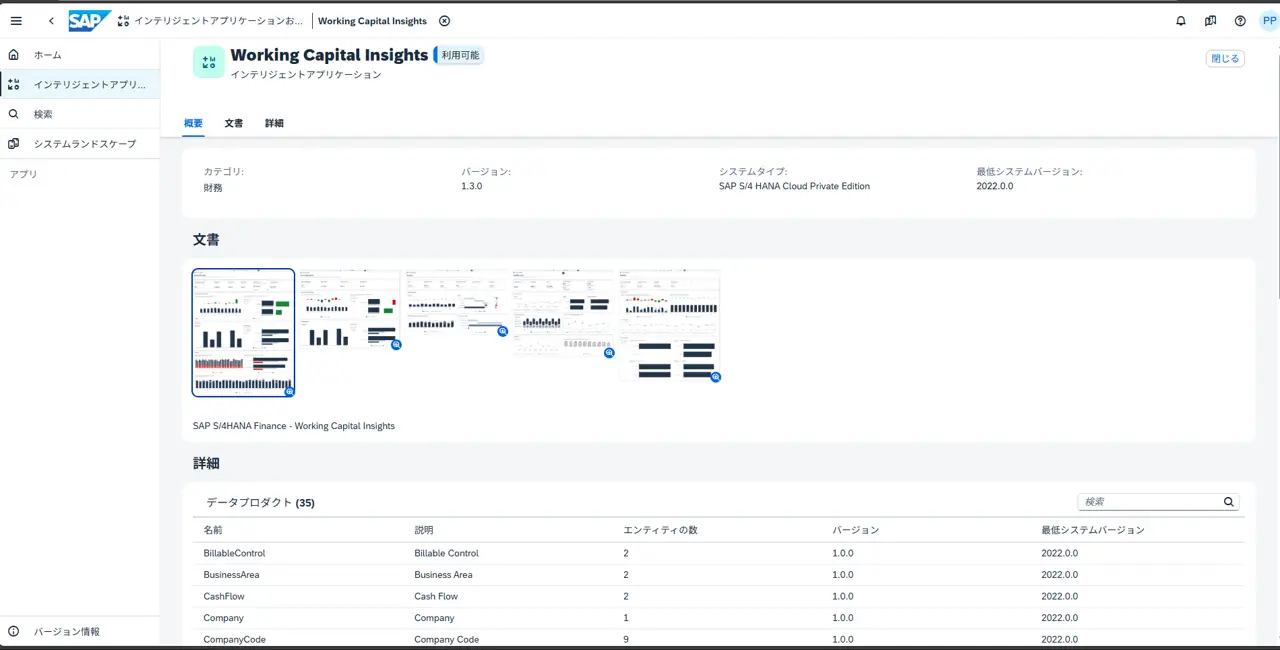Click the data product search field
The height and width of the screenshot is (650, 1280).
click(x=1150, y=502)
